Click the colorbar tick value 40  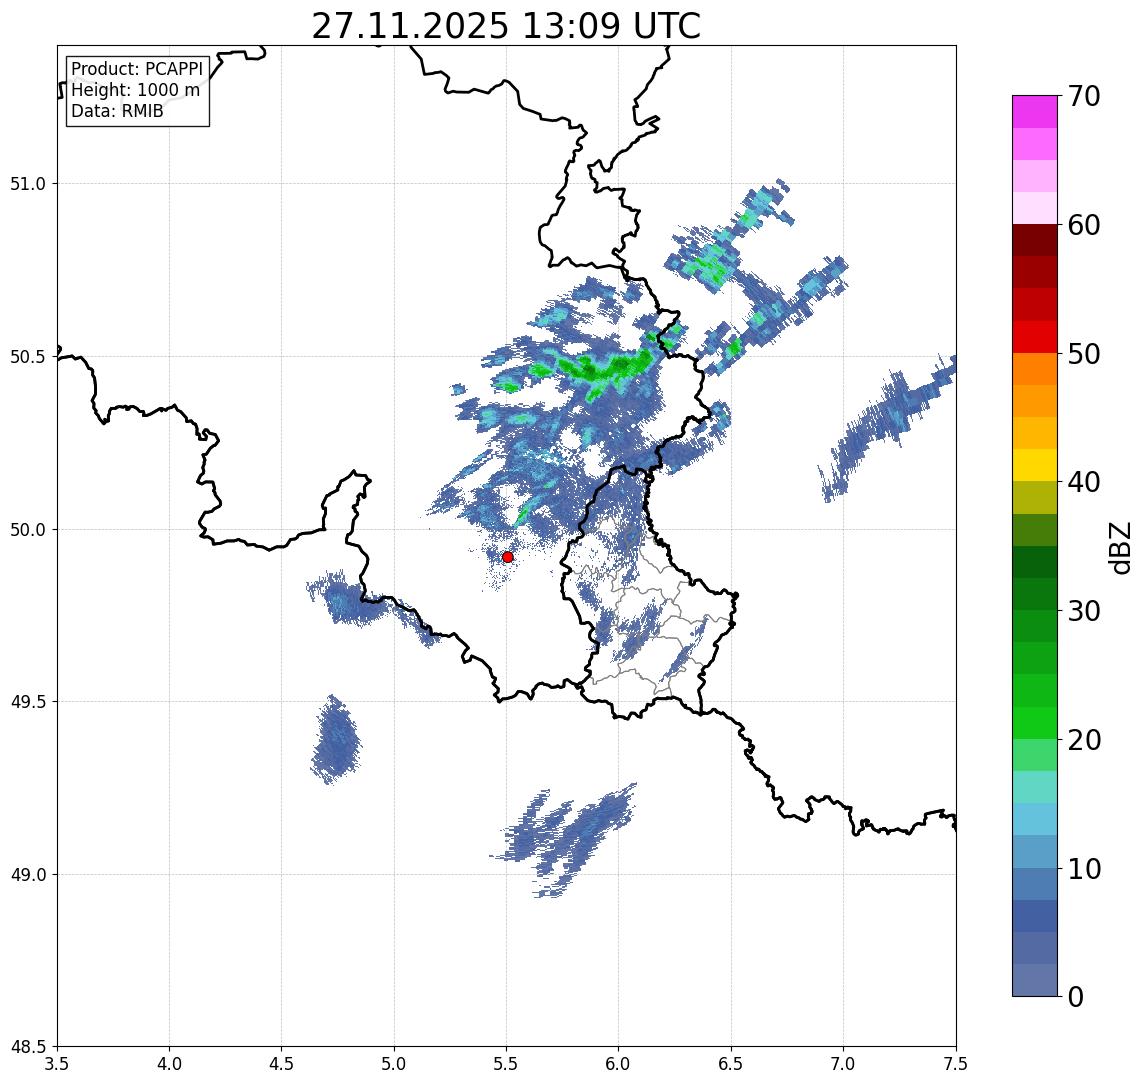(x=1084, y=482)
